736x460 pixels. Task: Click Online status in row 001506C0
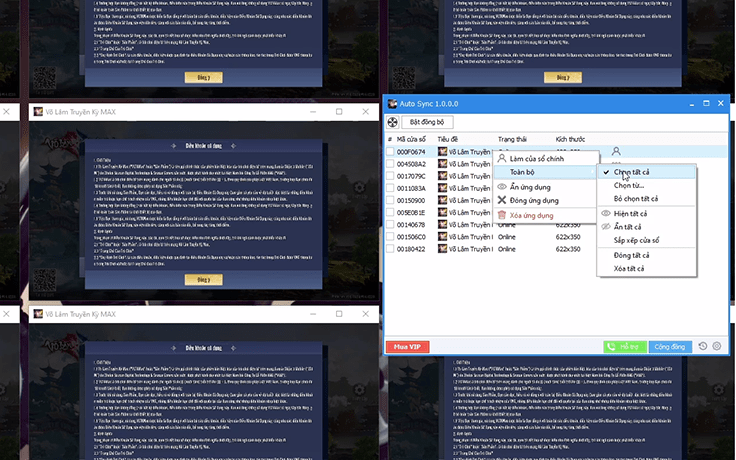[506, 237]
